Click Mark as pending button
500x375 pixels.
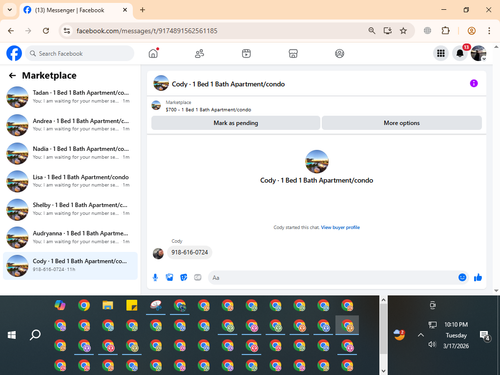point(236,123)
